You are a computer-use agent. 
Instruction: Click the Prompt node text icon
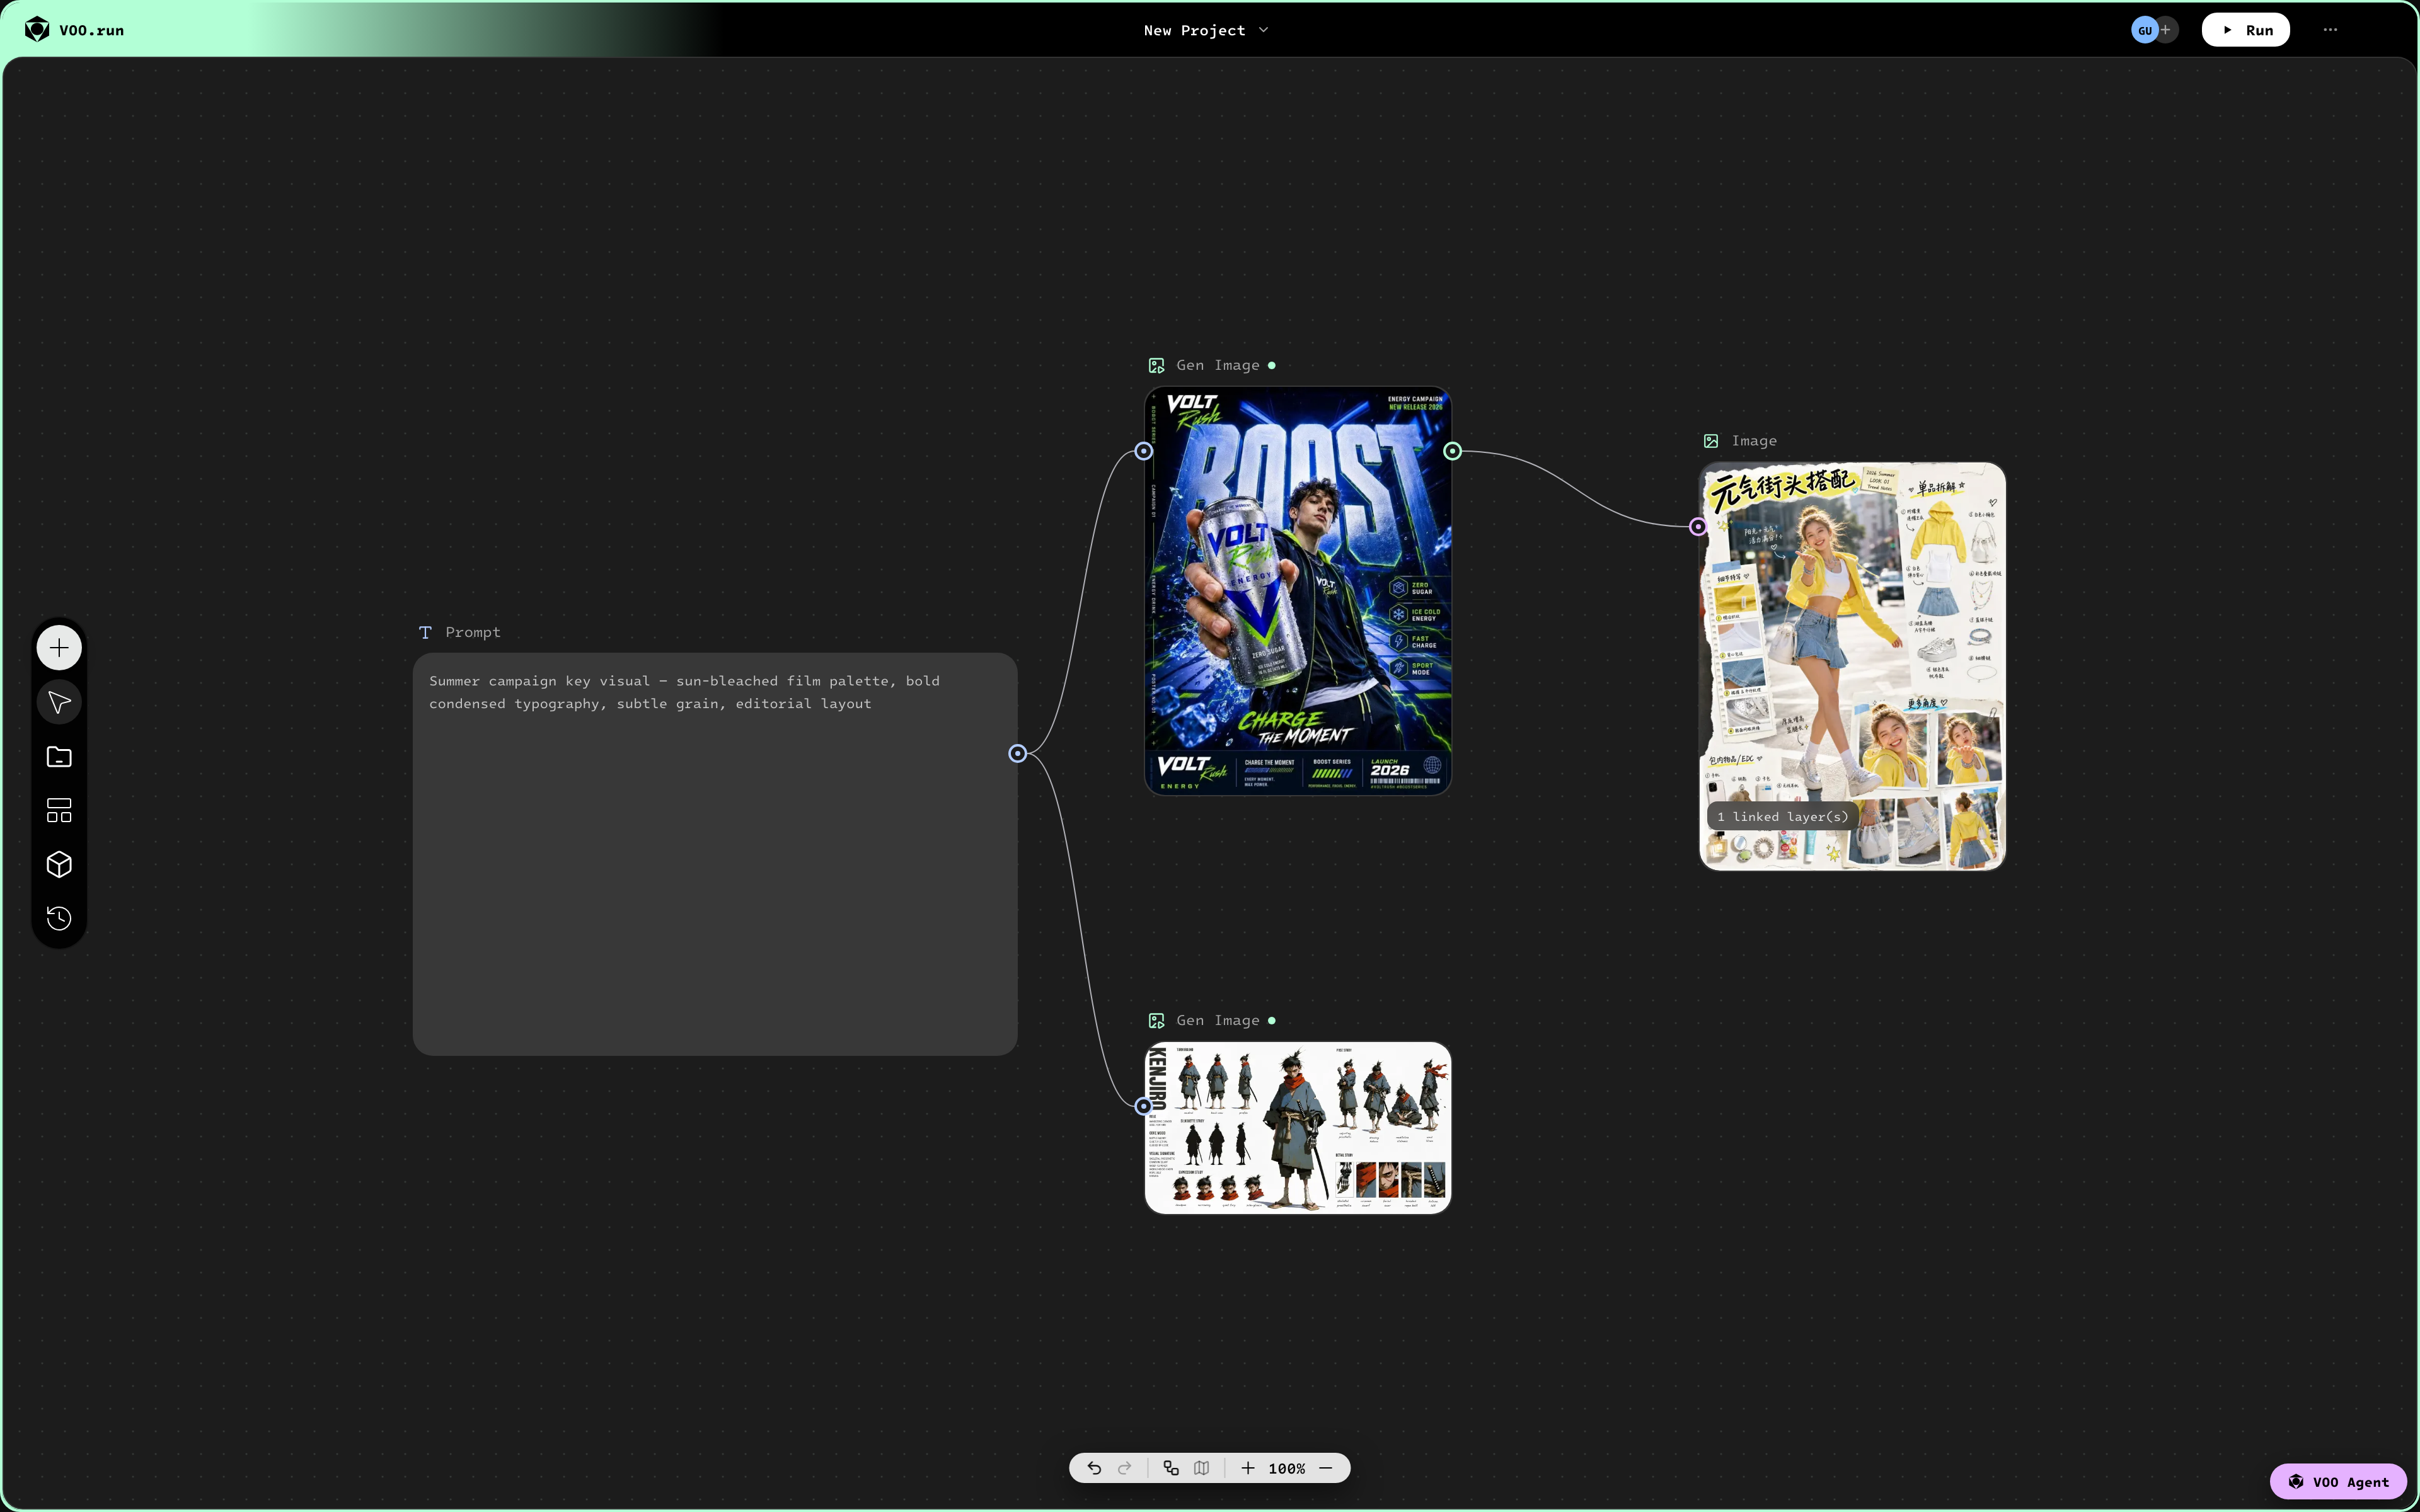pyautogui.click(x=425, y=632)
